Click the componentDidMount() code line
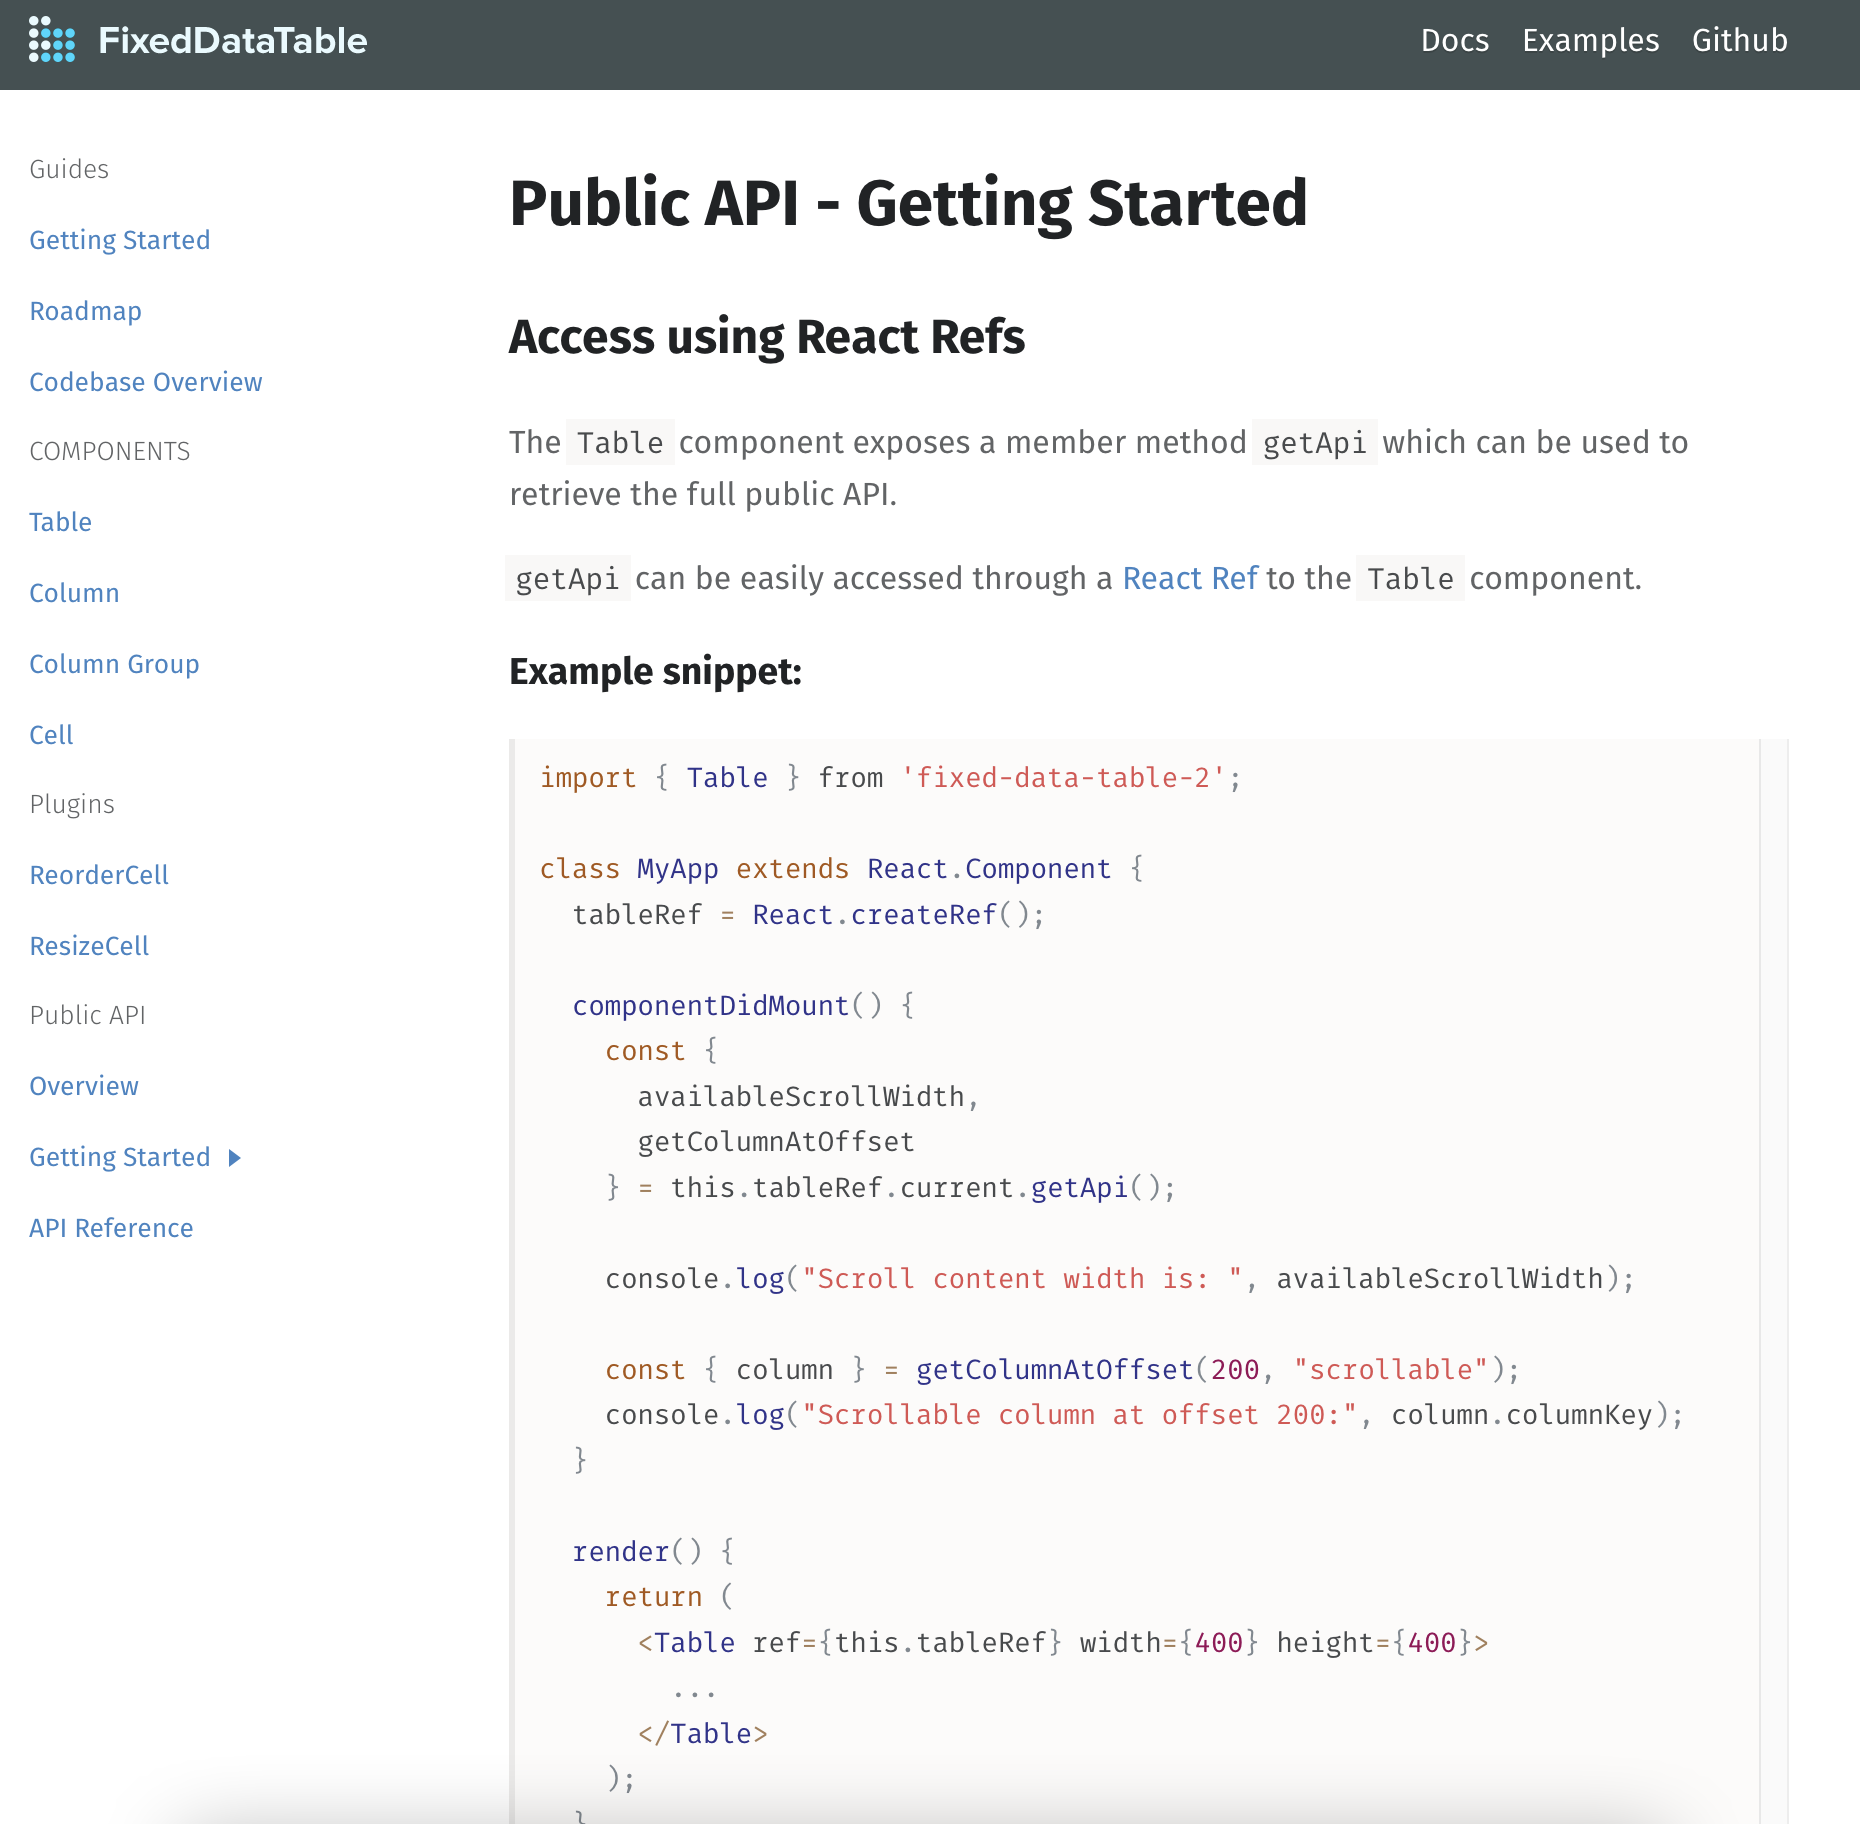This screenshot has height=1824, width=1860. click(x=743, y=1006)
